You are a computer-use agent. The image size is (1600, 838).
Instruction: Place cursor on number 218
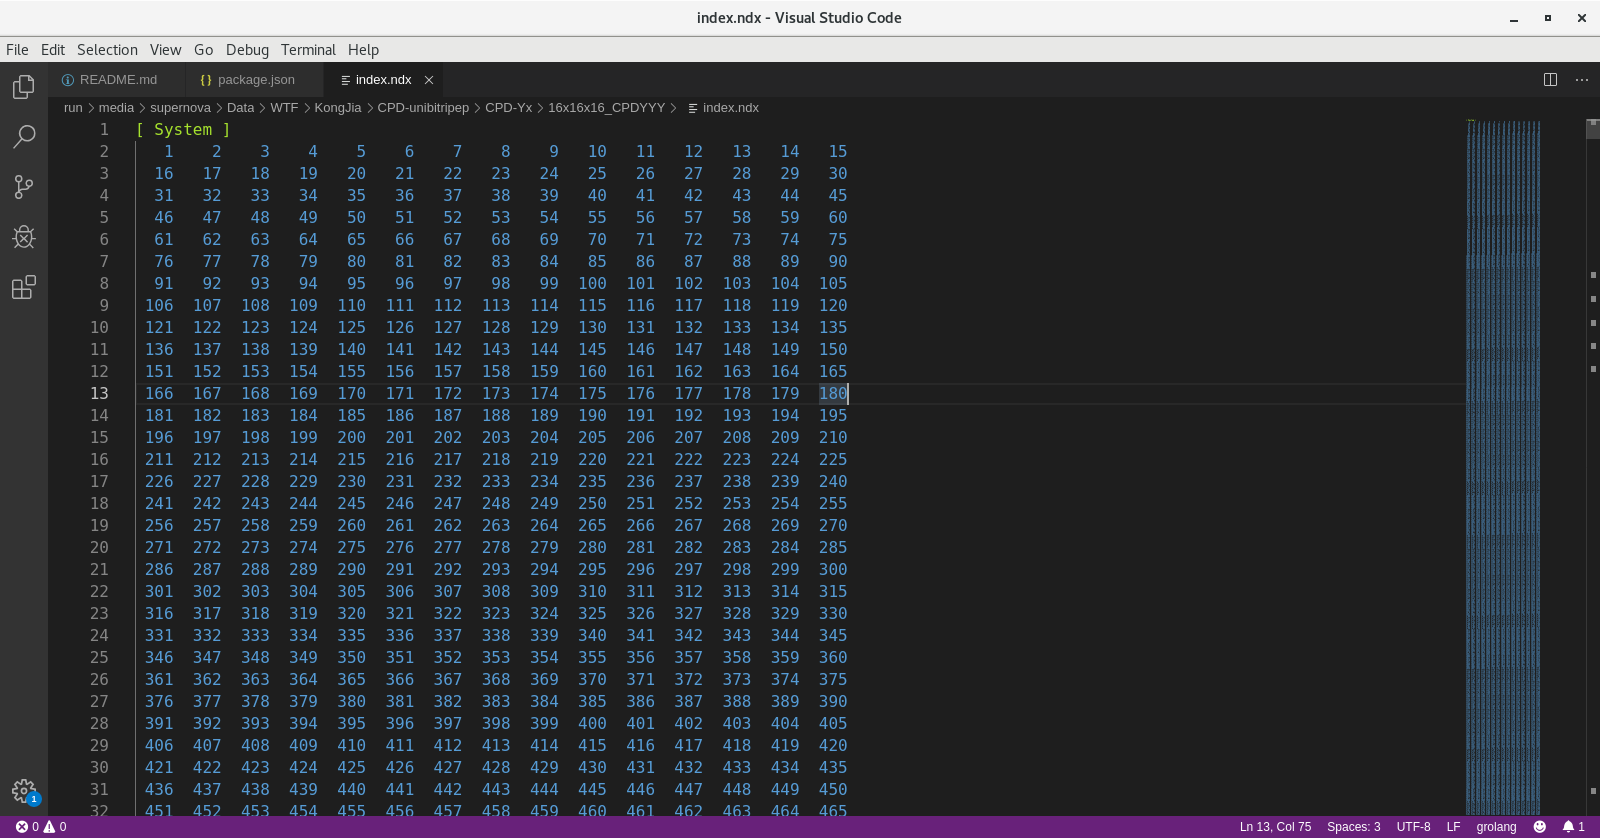tap(496, 460)
